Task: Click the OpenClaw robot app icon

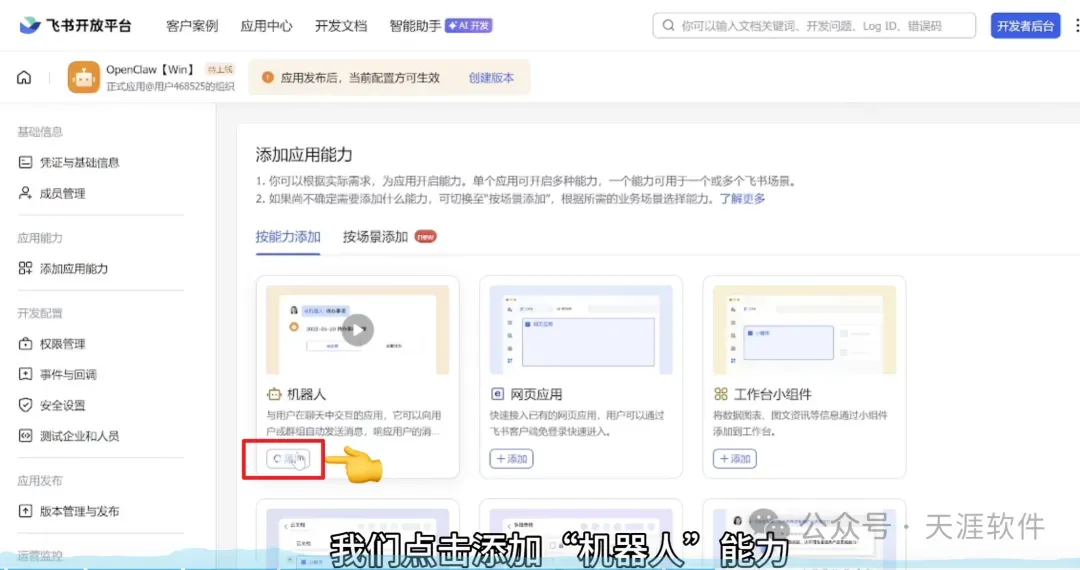Action: pos(83,77)
